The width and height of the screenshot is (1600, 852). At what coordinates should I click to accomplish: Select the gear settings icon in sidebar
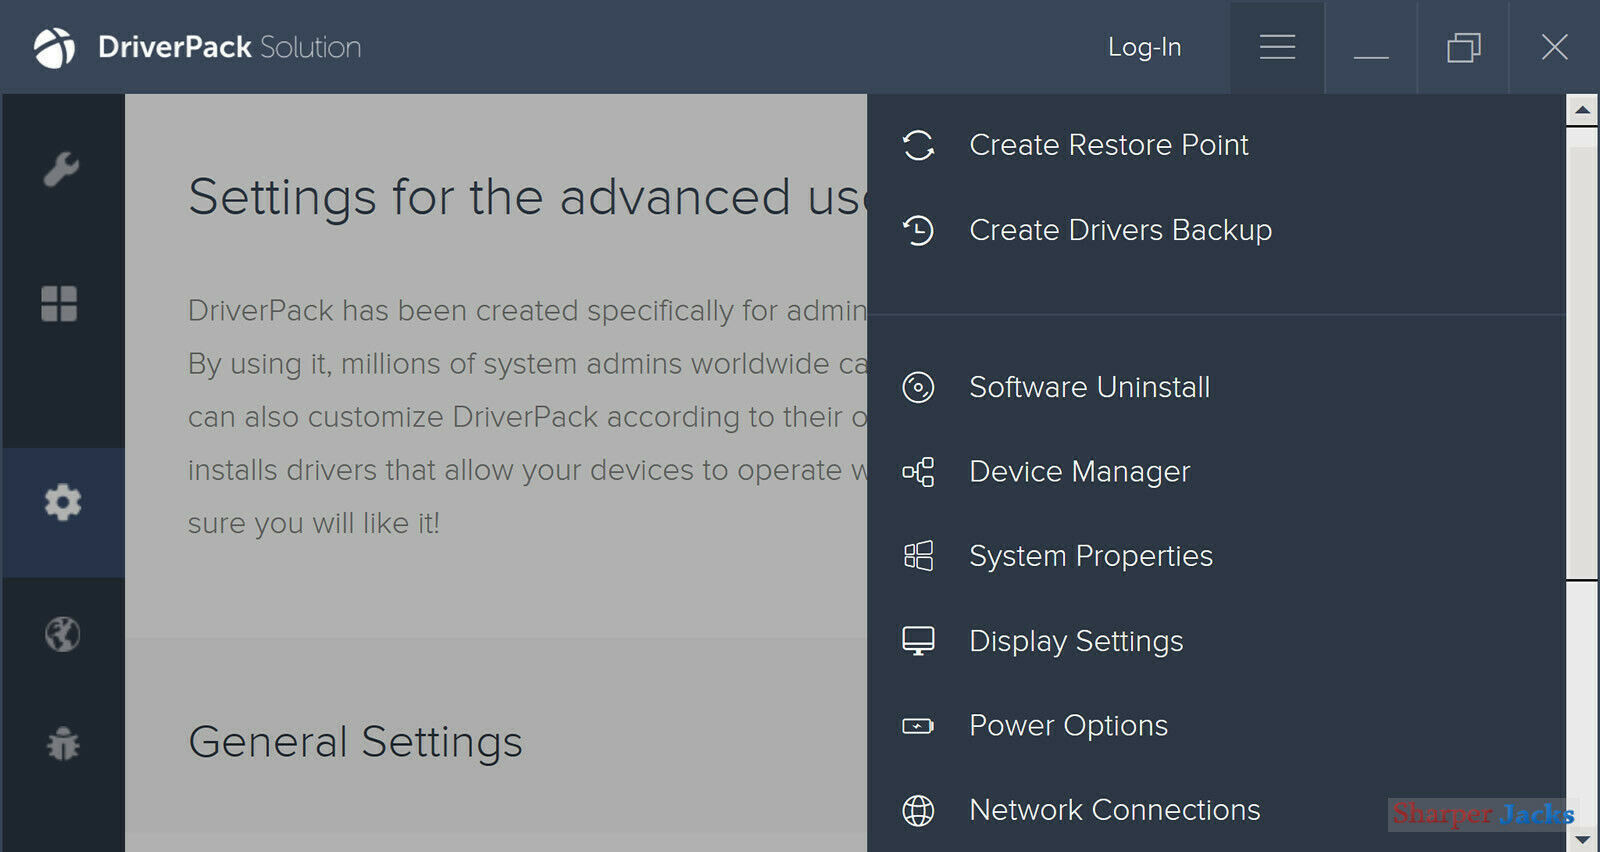[x=63, y=502]
